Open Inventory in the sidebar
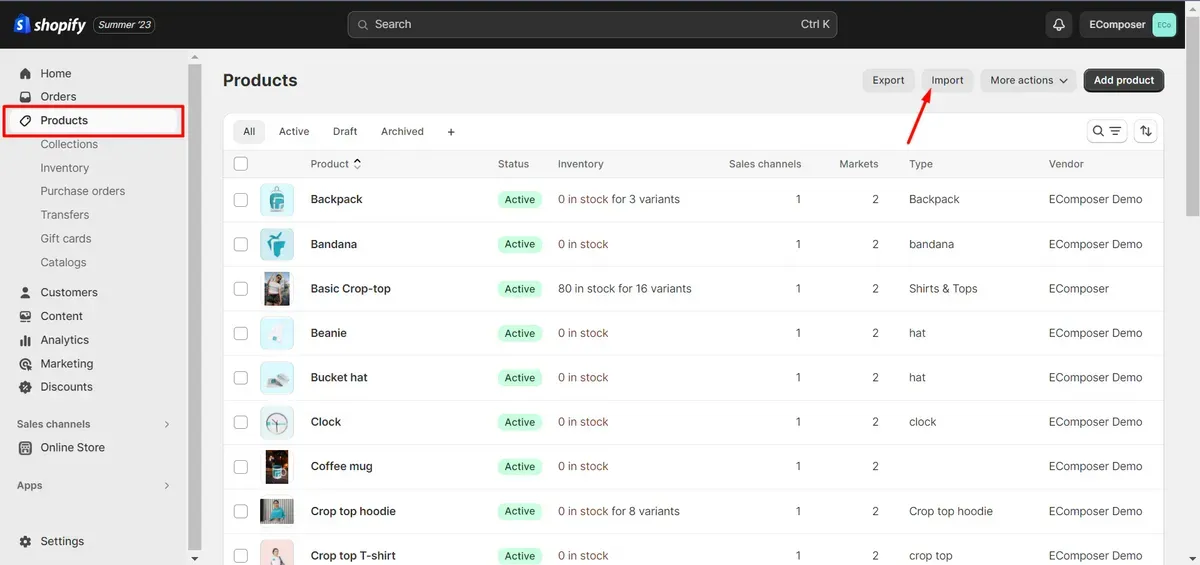 point(65,168)
